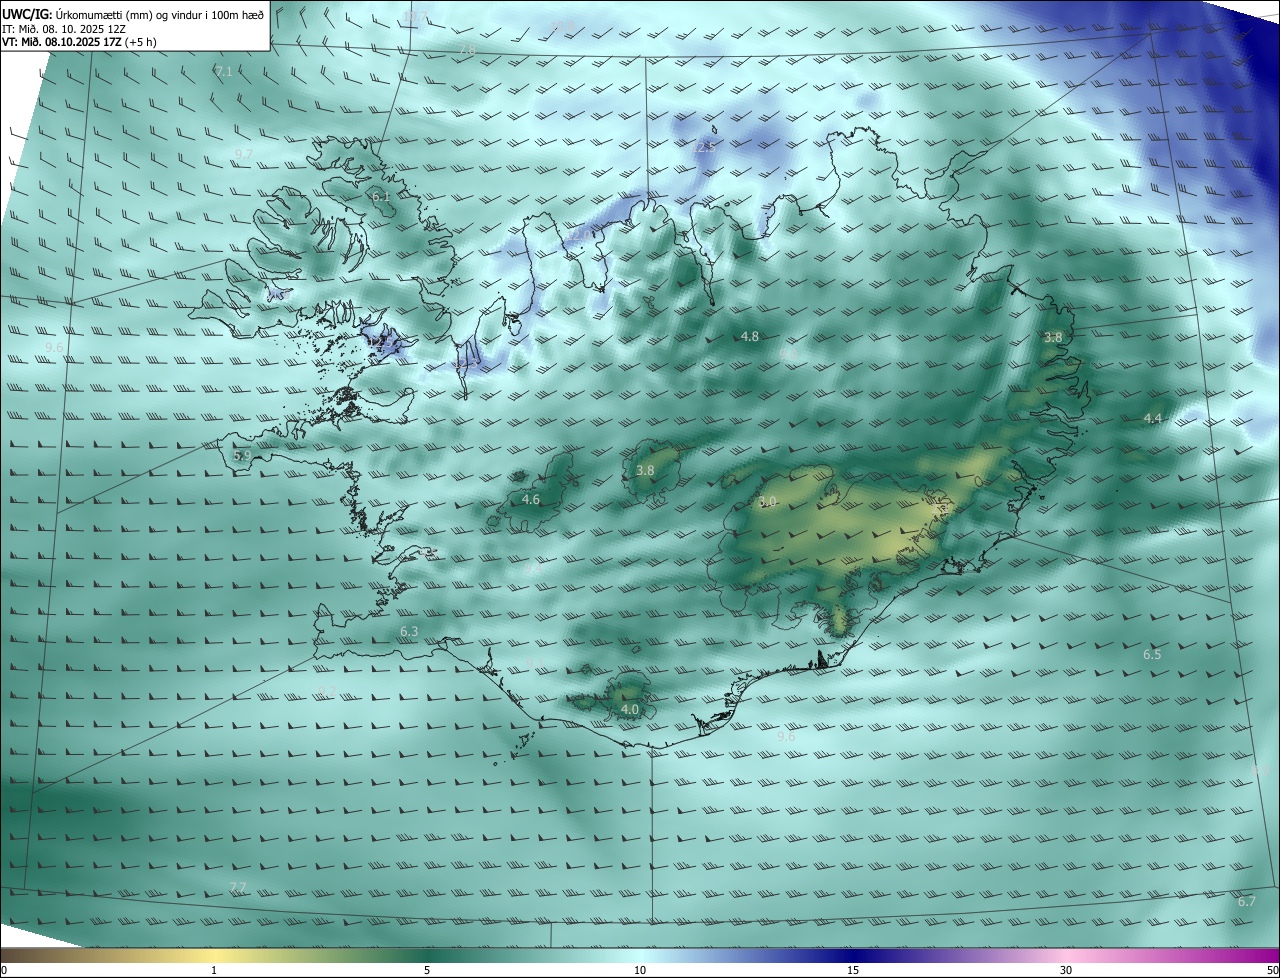Click the "30" tick on the colour legend

(x=1066, y=970)
